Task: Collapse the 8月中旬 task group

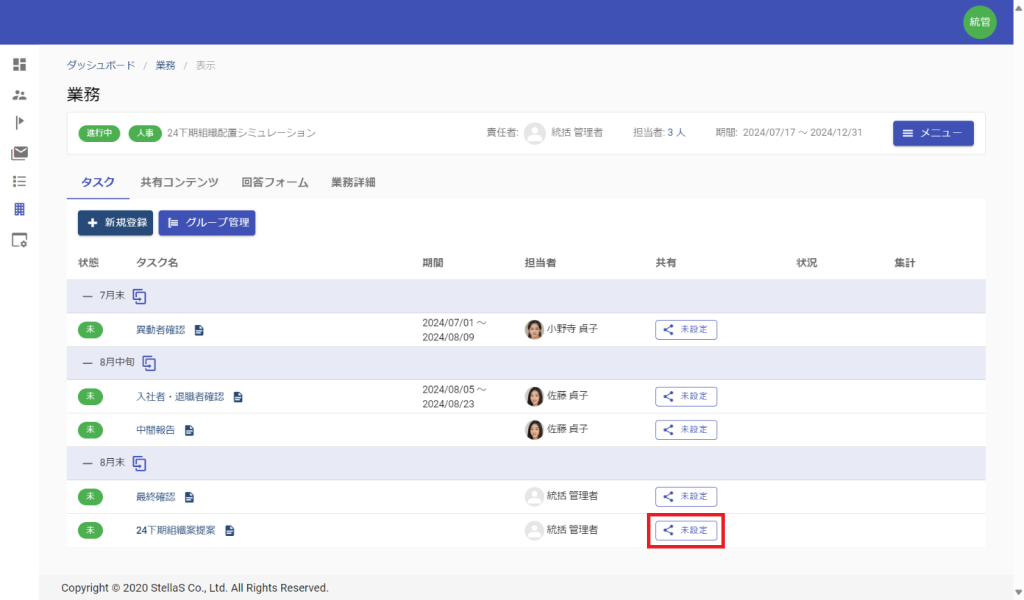Action: pos(85,363)
